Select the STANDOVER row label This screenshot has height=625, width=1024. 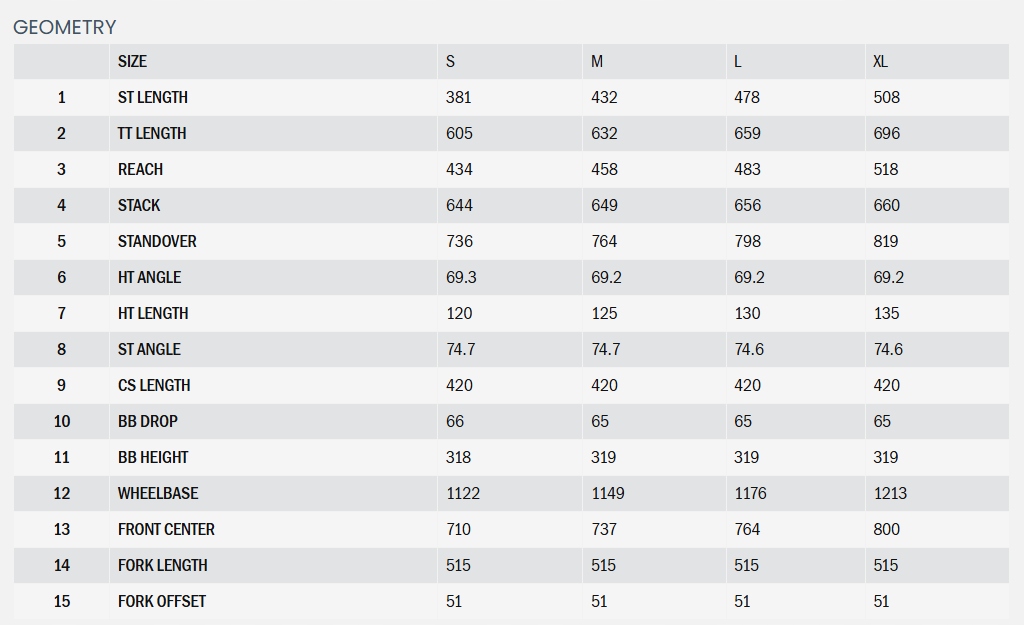point(157,241)
